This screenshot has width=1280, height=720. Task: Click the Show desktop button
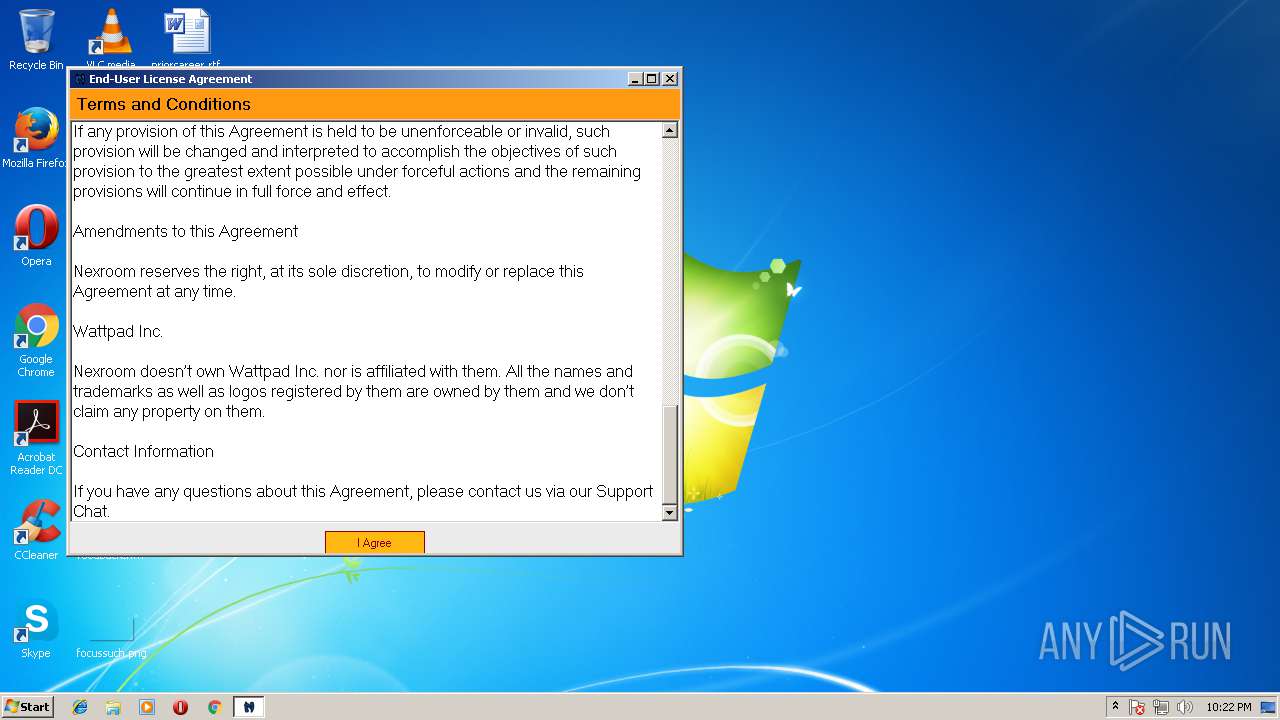coord(1270,707)
